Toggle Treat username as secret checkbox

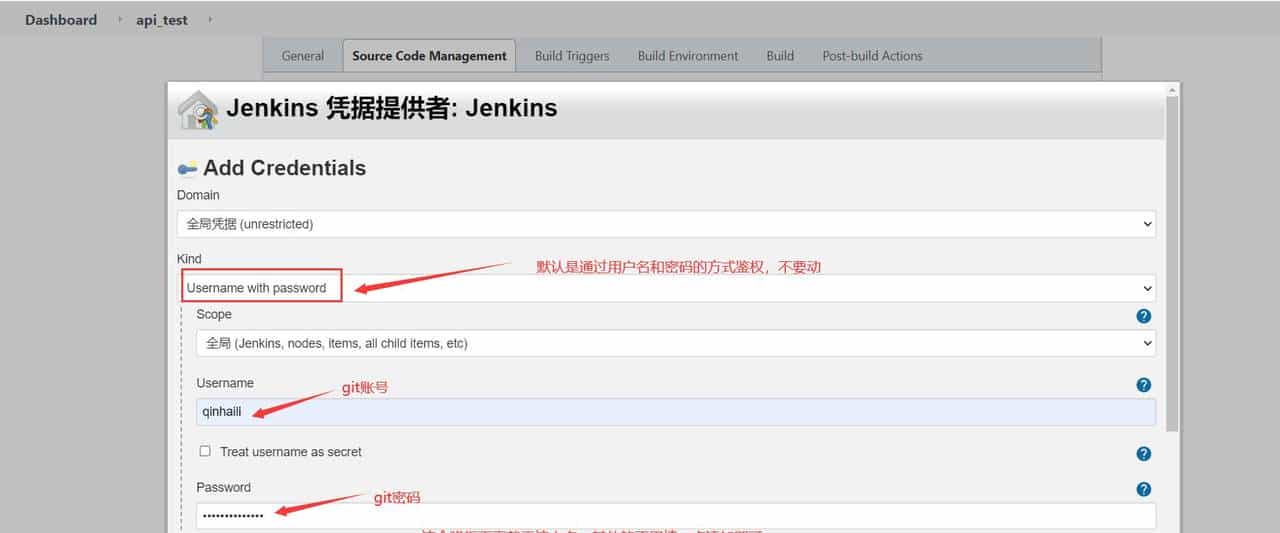(x=205, y=451)
